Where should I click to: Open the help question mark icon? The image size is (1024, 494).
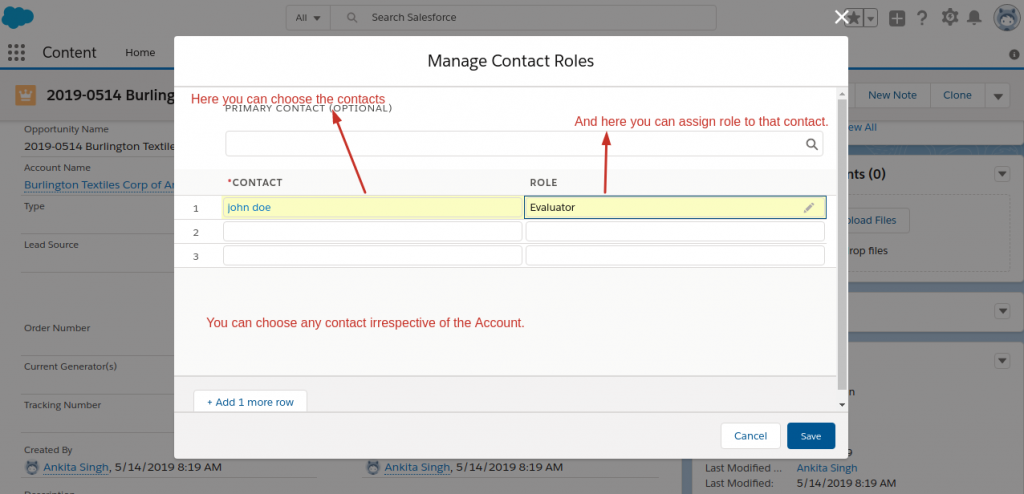coord(921,18)
